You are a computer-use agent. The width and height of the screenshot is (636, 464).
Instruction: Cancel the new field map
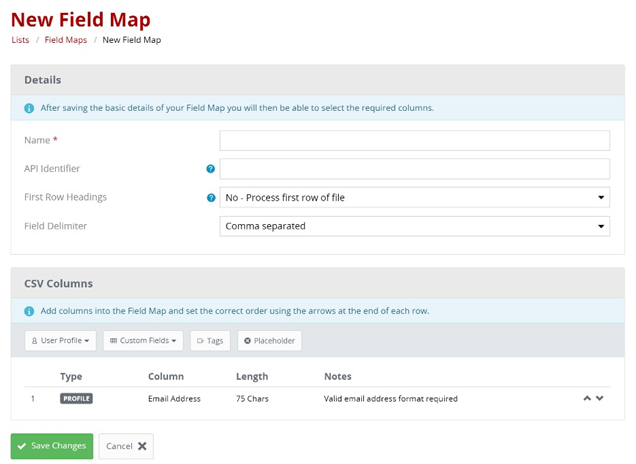coord(127,446)
